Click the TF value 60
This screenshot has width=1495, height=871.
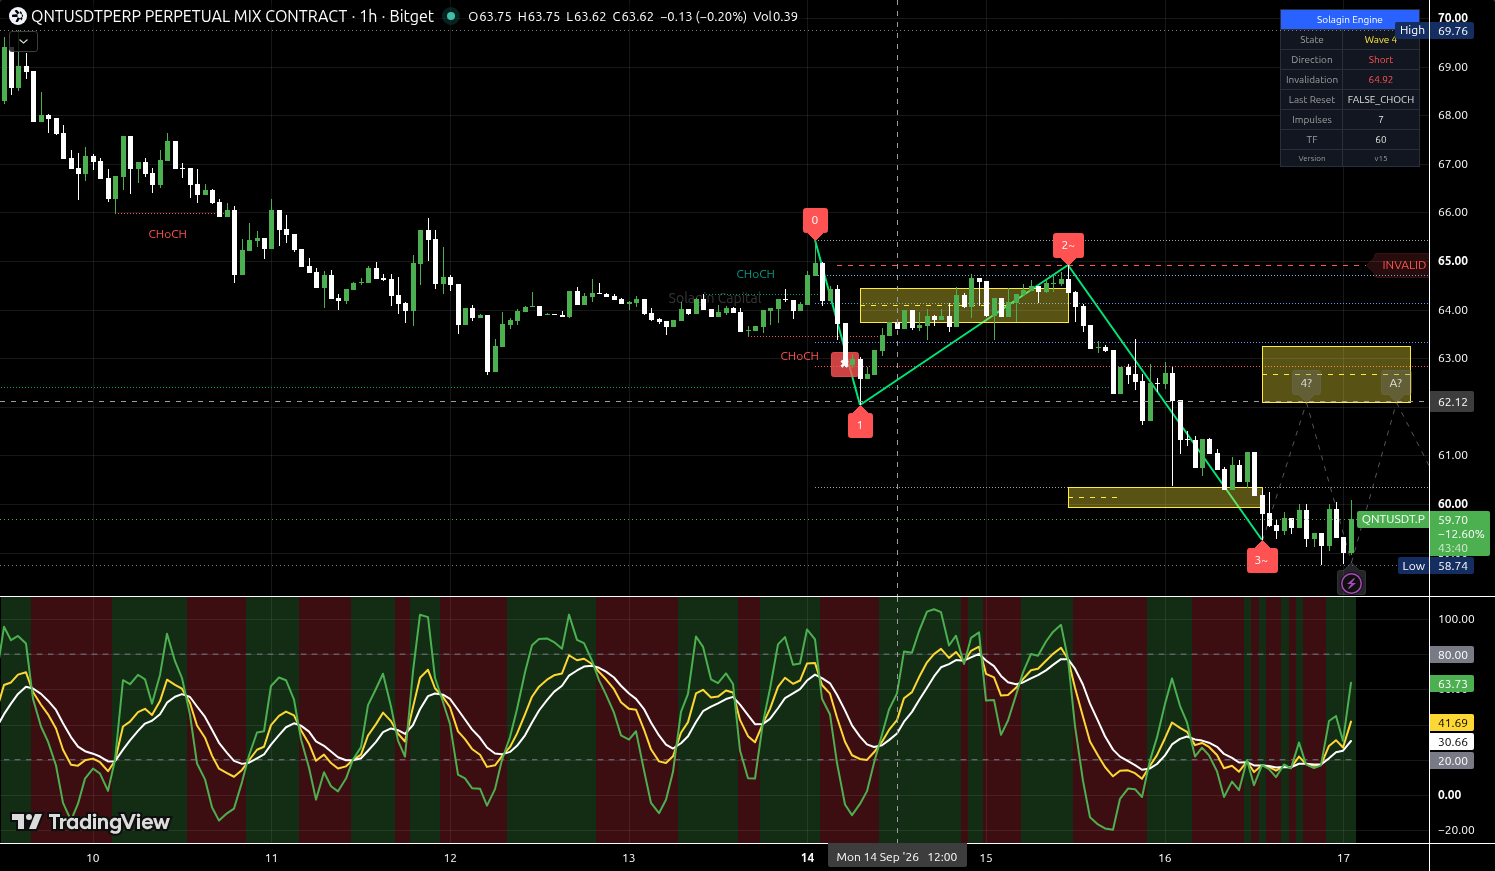(1380, 140)
